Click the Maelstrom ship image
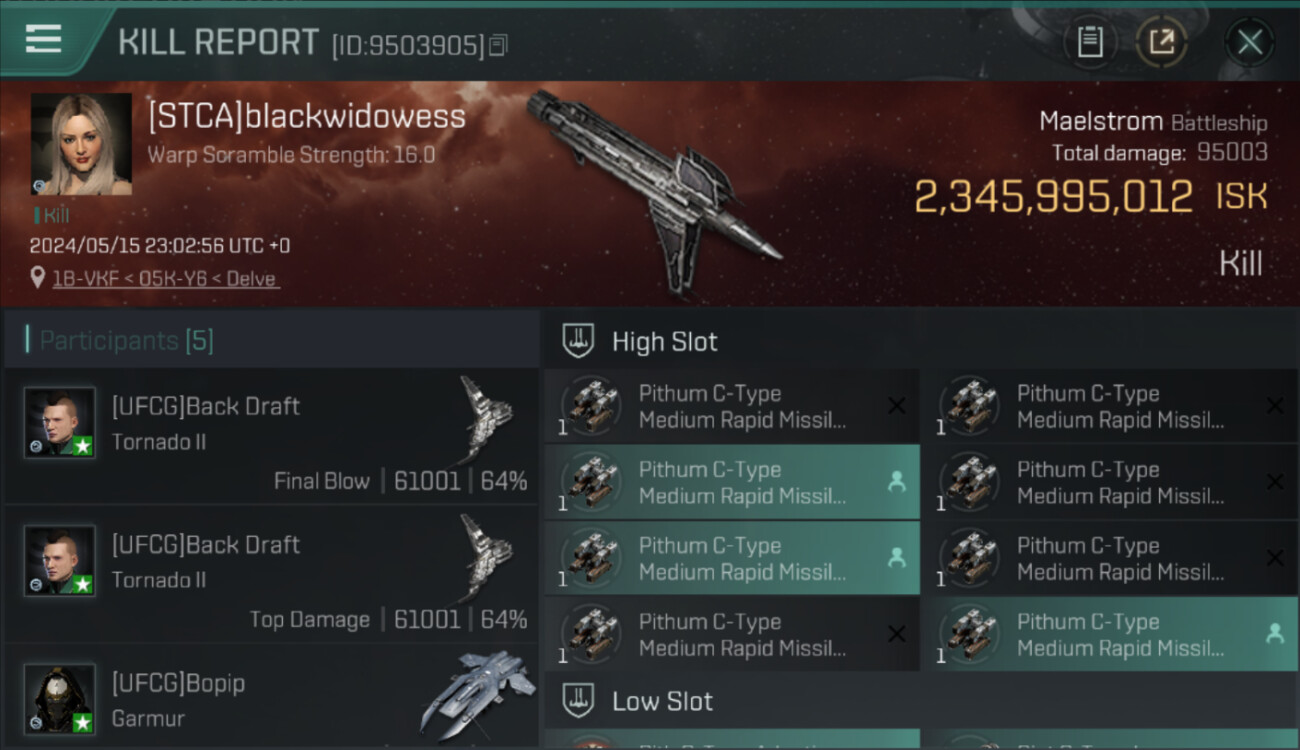The width and height of the screenshot is (1300, 750). point(655,190)
